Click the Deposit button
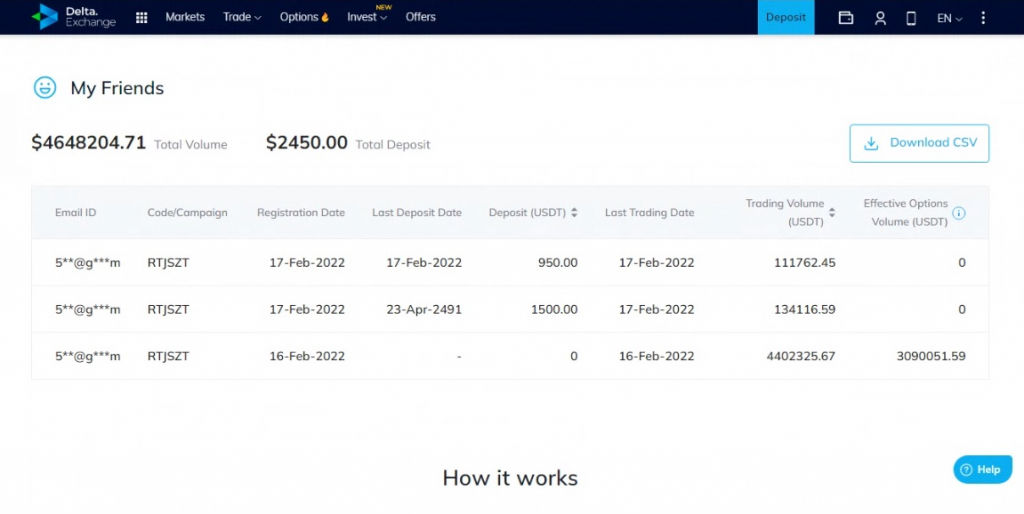The height and width of the screenshot is (514, 1024). 786,17
